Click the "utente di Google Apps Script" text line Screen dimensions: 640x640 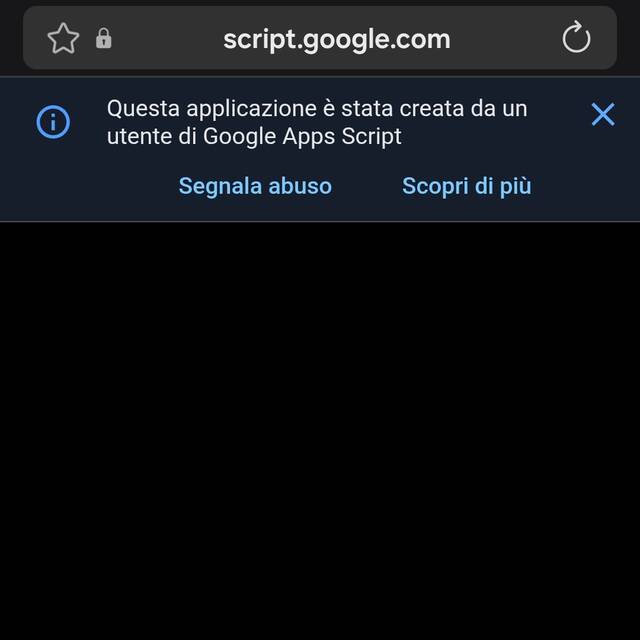point(254,136)
